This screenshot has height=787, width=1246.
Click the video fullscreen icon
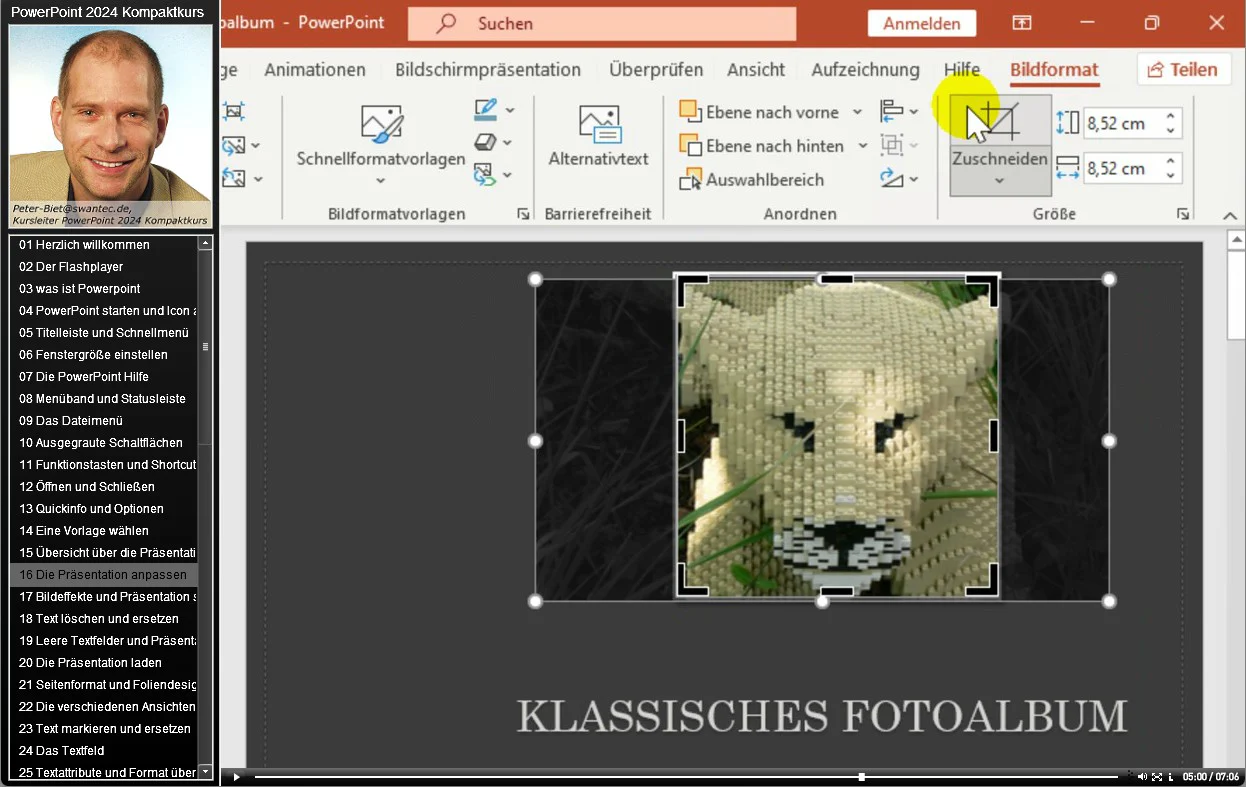click(x=1157, y=777)
